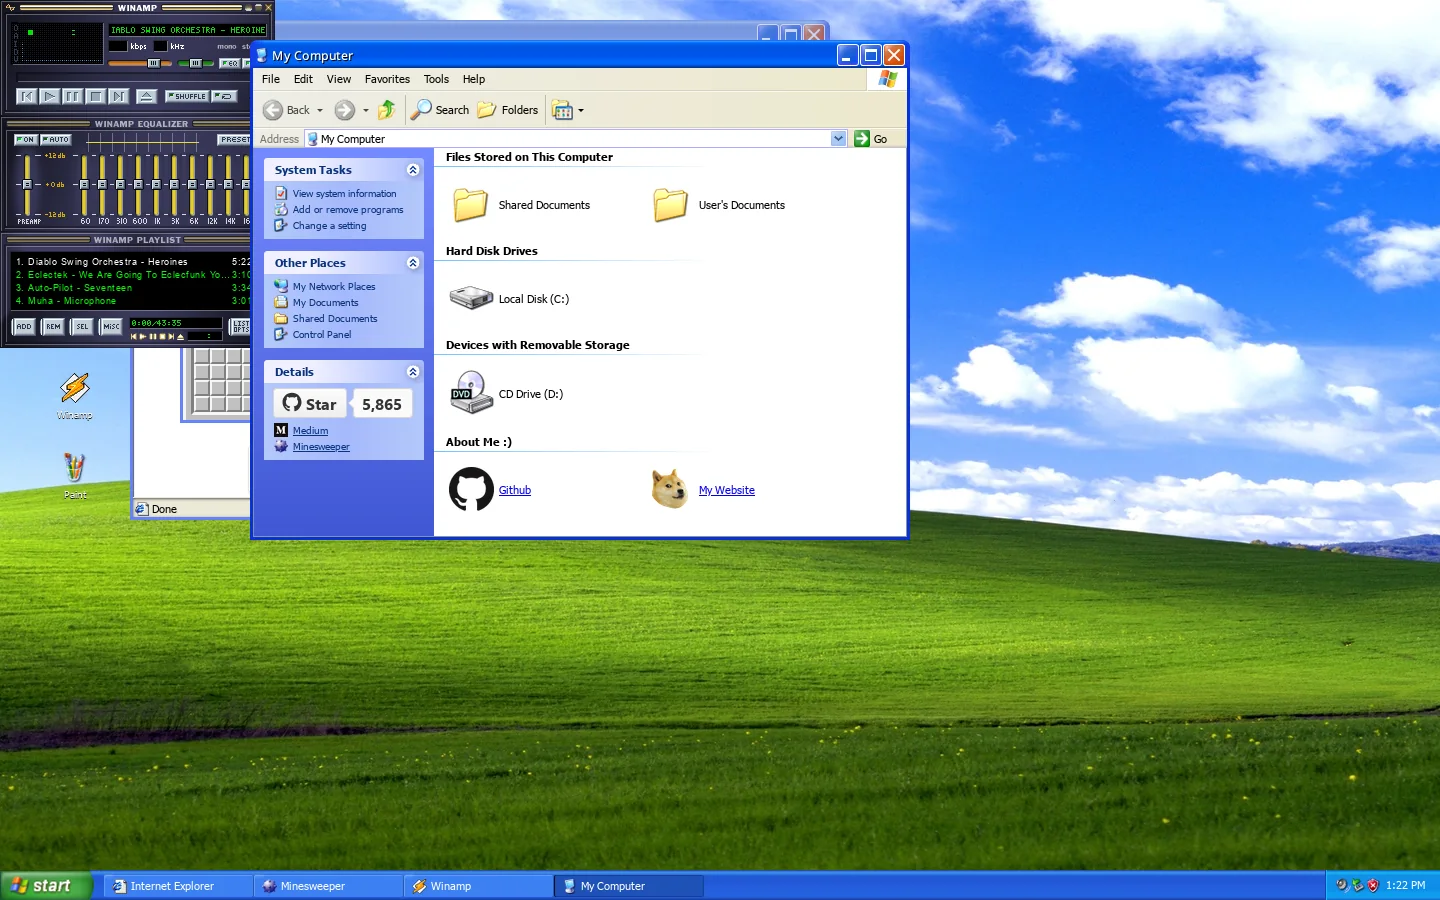Open the Back history dropdown arrow
The width and height of the screenshot is (1440, 900).
click(x=320, y=110)
